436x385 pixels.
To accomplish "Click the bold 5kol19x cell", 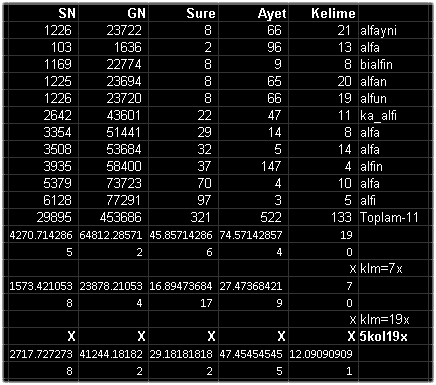I will (x=393, y=336).
